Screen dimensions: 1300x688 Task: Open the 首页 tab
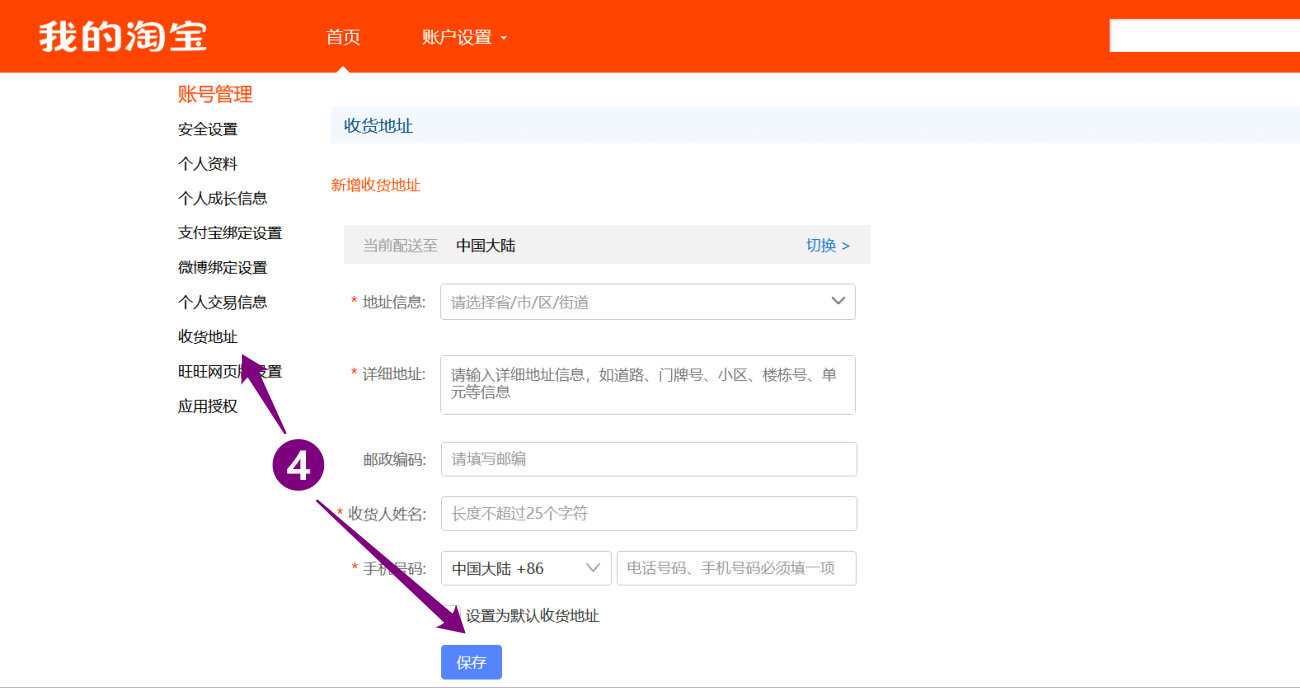[343, 37]
